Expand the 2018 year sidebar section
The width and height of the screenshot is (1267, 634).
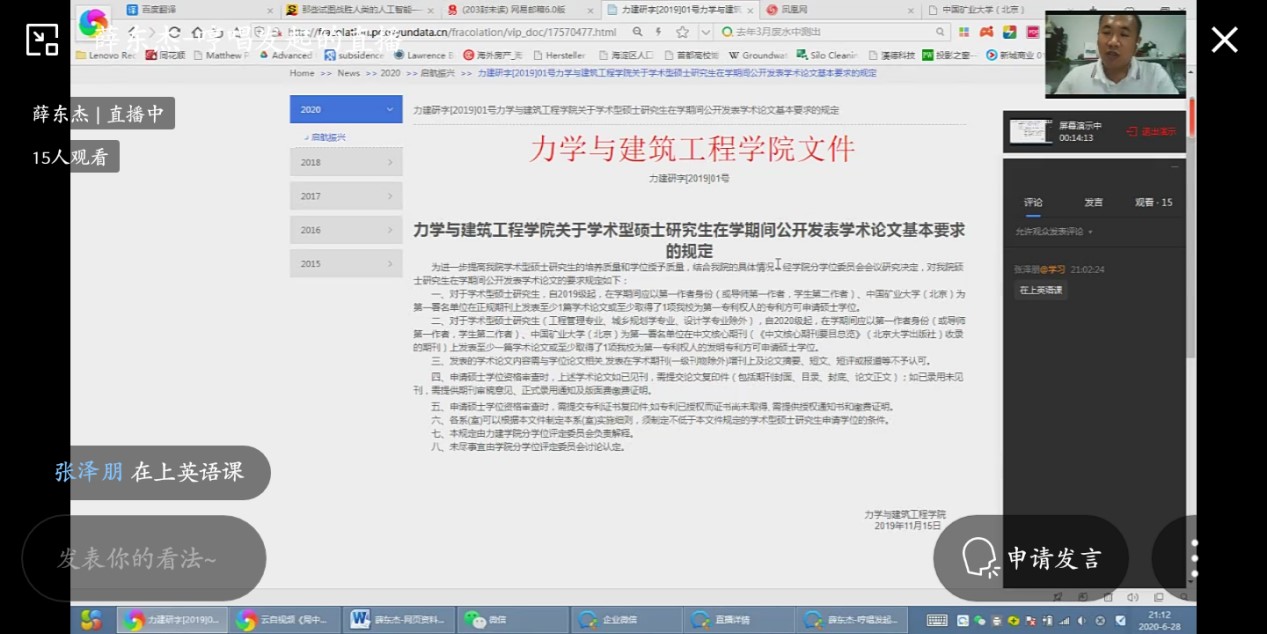pos(346,162)
